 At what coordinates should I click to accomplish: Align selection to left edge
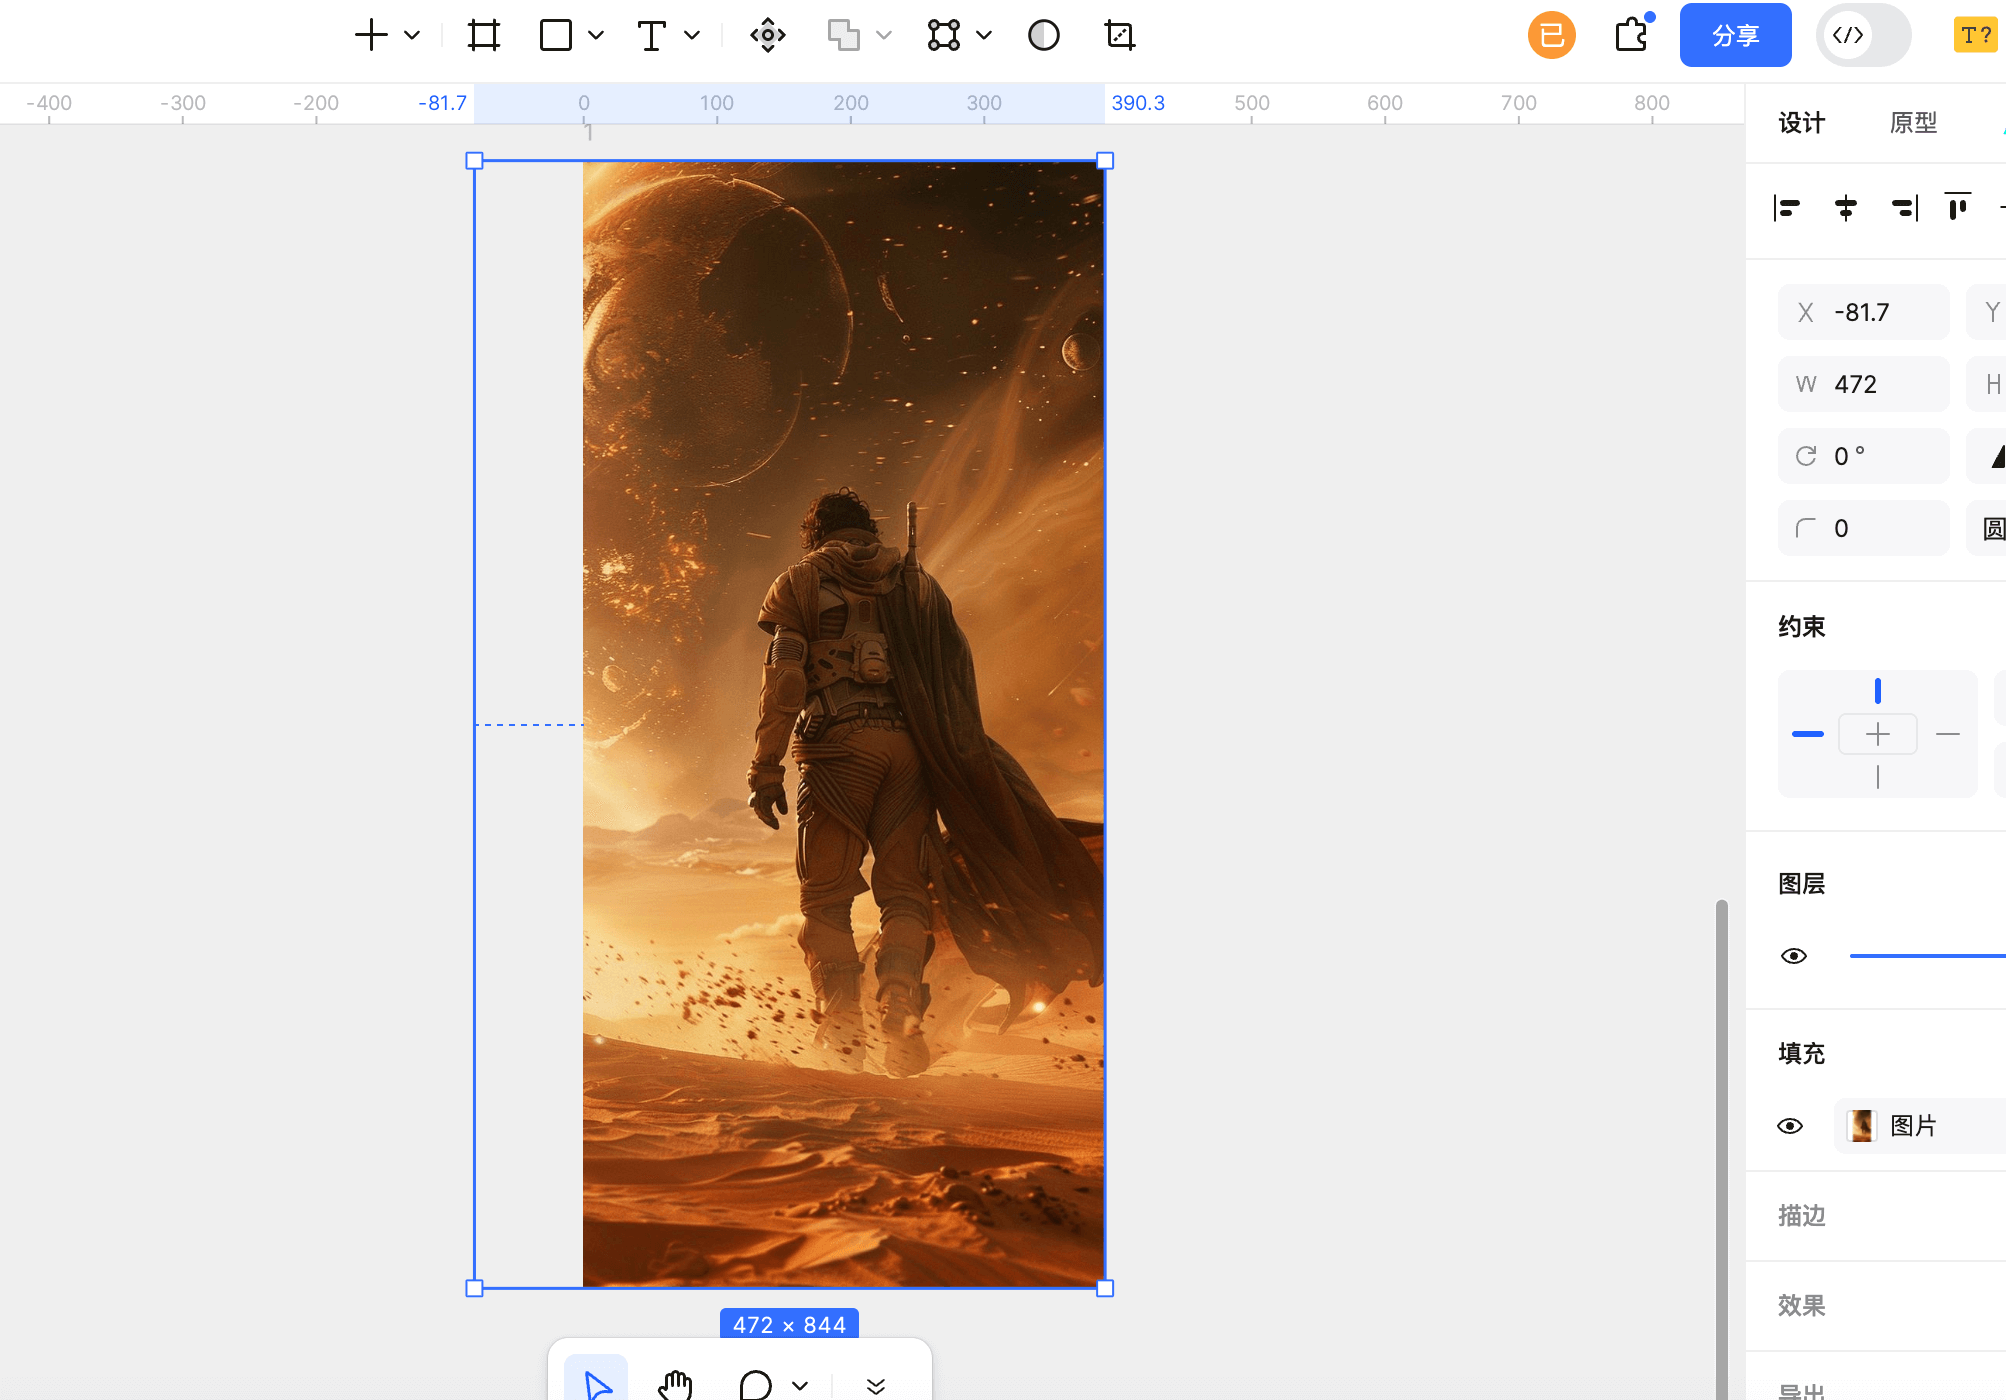(1787, 208)
